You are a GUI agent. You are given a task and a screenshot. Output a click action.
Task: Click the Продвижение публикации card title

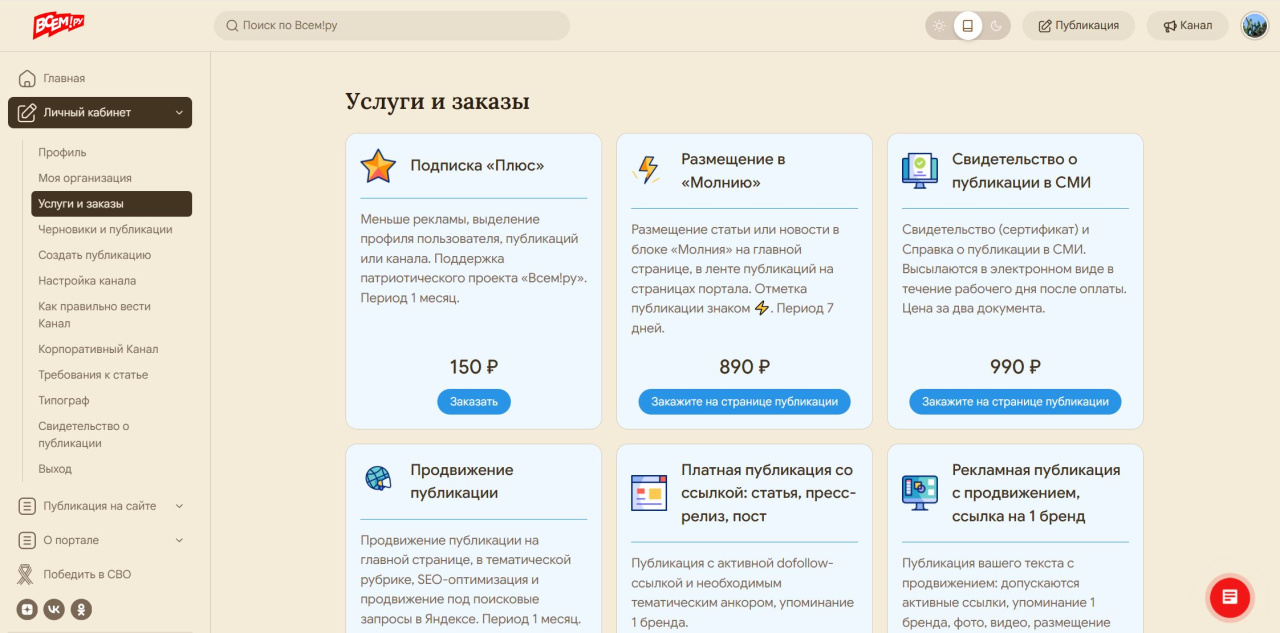click(x=462, y=482)
